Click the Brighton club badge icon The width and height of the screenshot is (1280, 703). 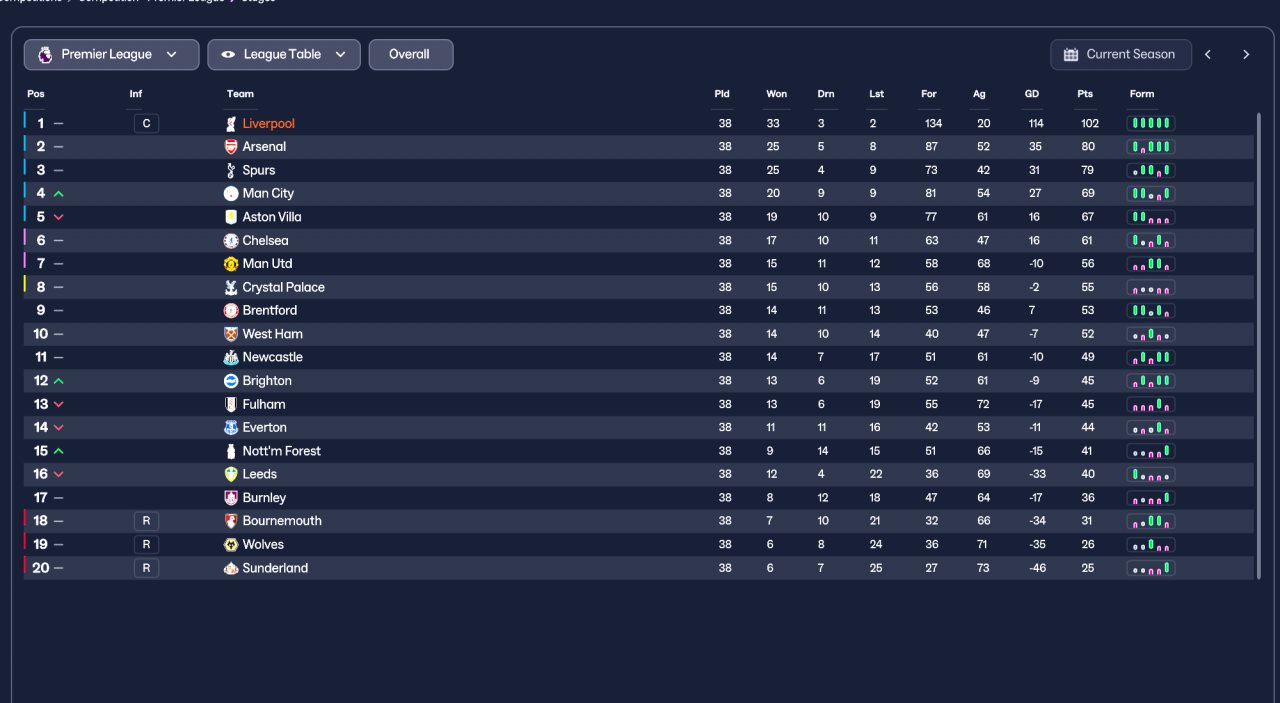pyautogui.click(x=231, y=381)
